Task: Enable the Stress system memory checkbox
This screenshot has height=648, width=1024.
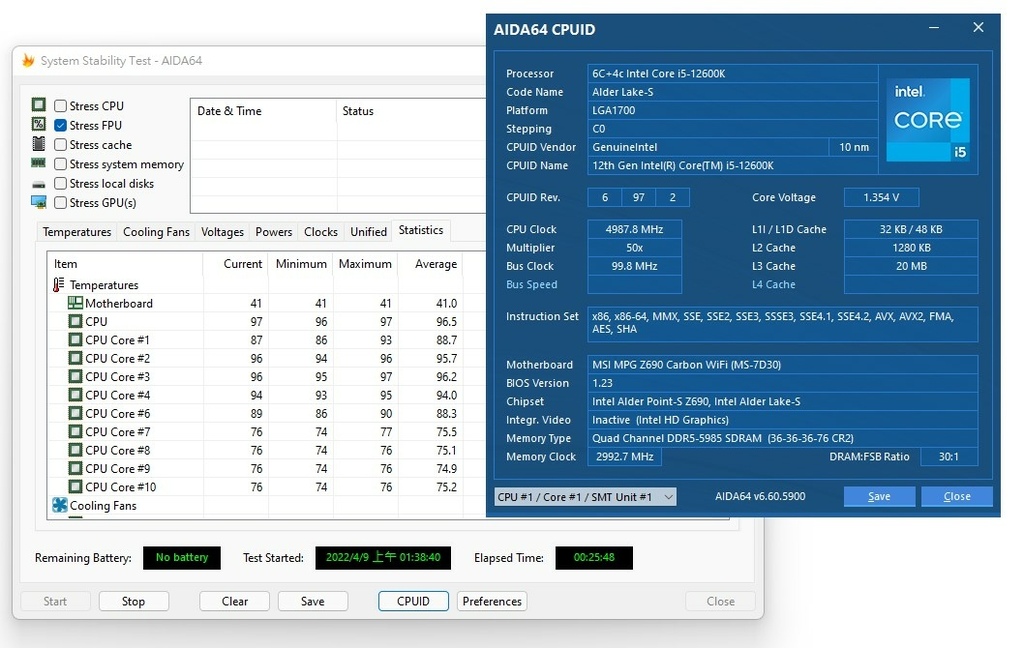Action: (x=61, y=164)
